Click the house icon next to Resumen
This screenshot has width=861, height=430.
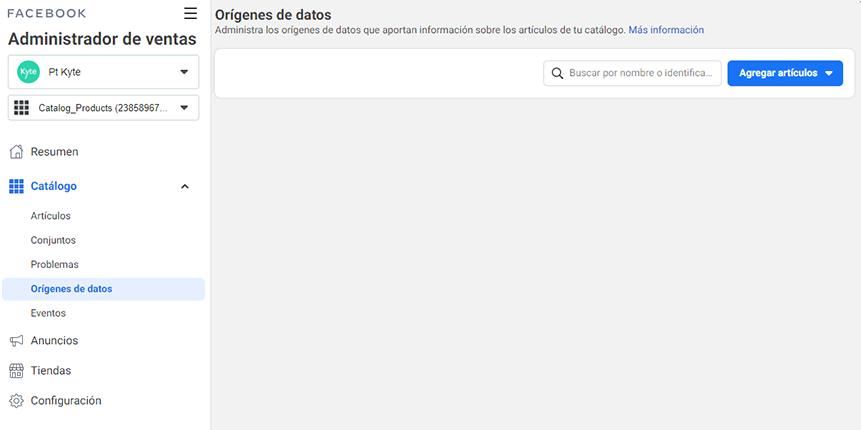pos(16,152)
